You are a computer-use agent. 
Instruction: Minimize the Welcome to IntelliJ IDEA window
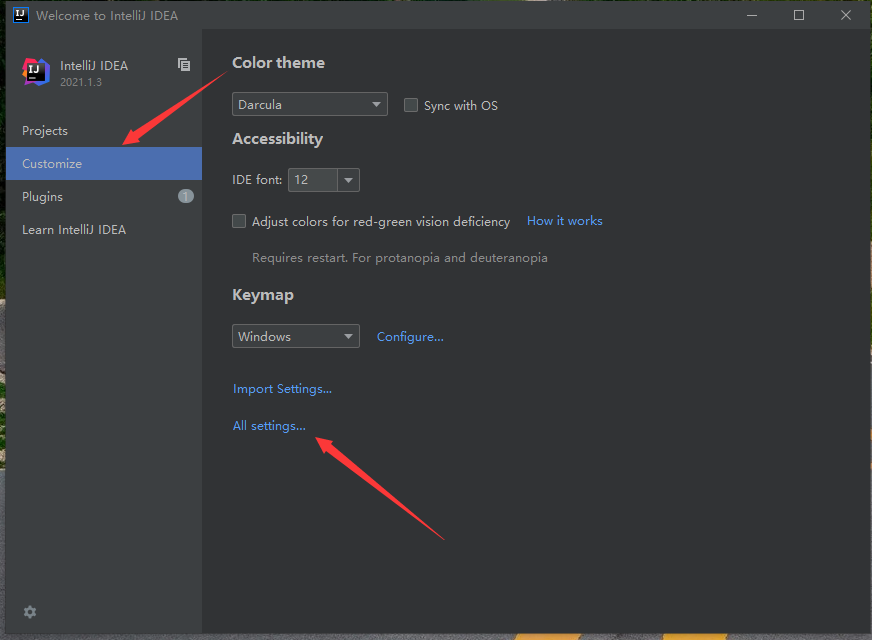pyautogui.click(x=752, y=15)
